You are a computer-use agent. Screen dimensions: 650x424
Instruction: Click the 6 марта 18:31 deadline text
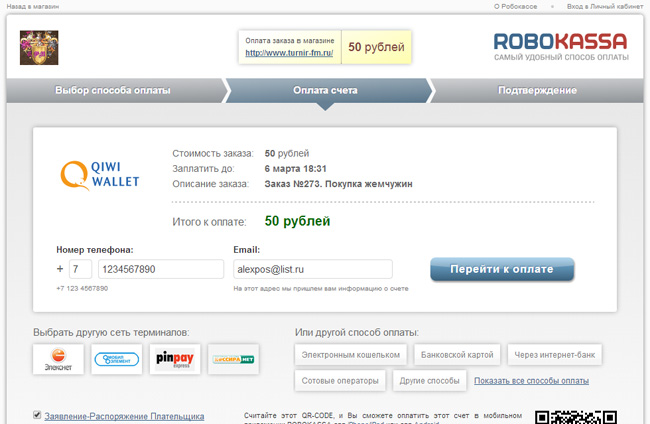[x=296, y=169]
